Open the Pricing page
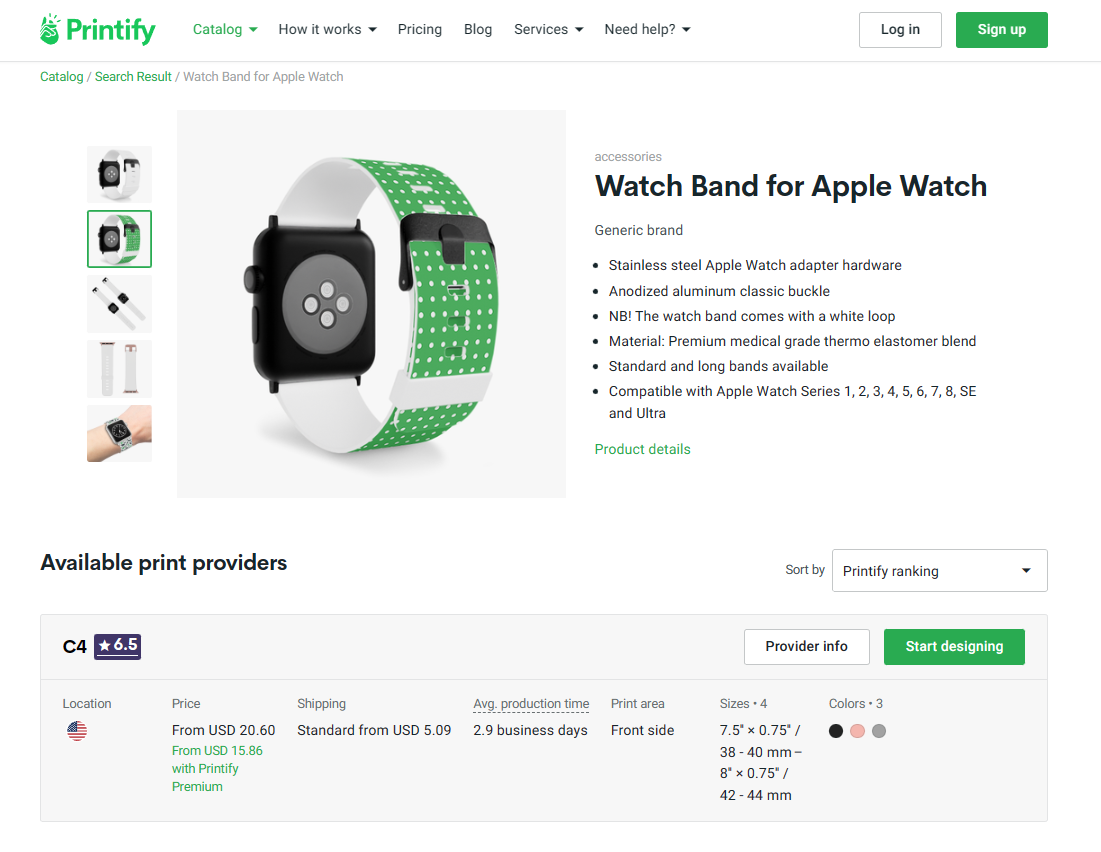Screen dimensions: 1101x852 [420, 30]
